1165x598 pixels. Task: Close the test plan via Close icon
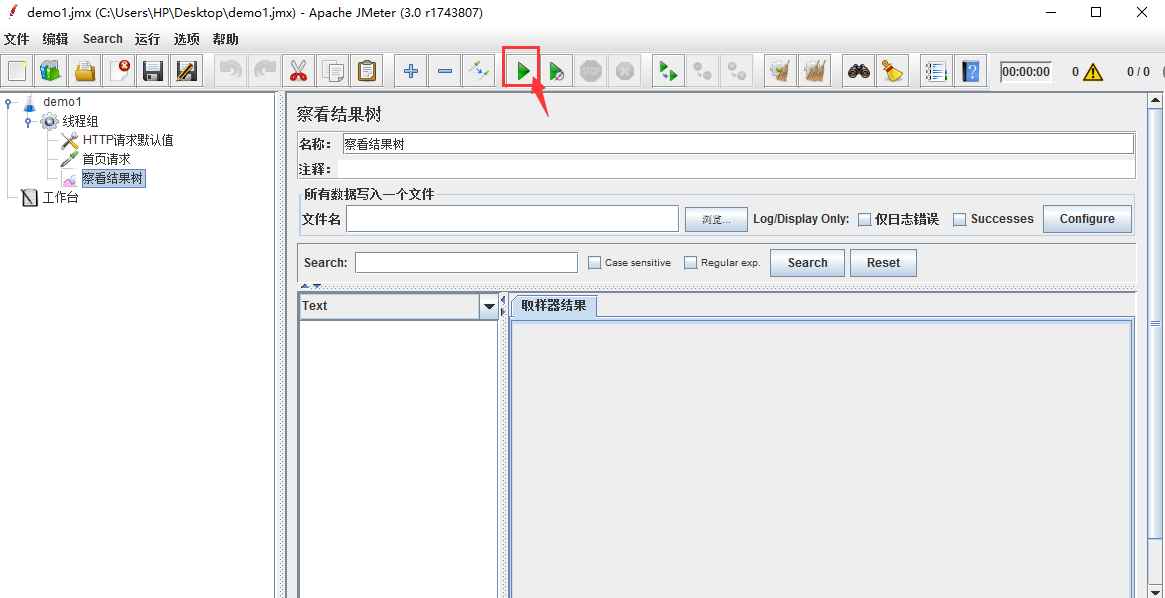click(119, 71)
